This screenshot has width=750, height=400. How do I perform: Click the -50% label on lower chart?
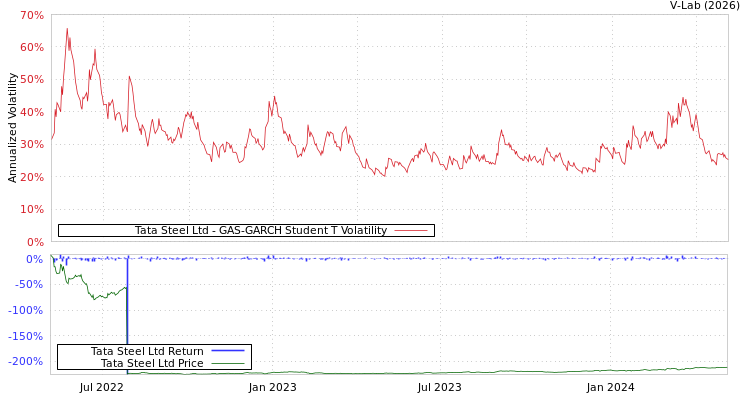pos(27,285)
